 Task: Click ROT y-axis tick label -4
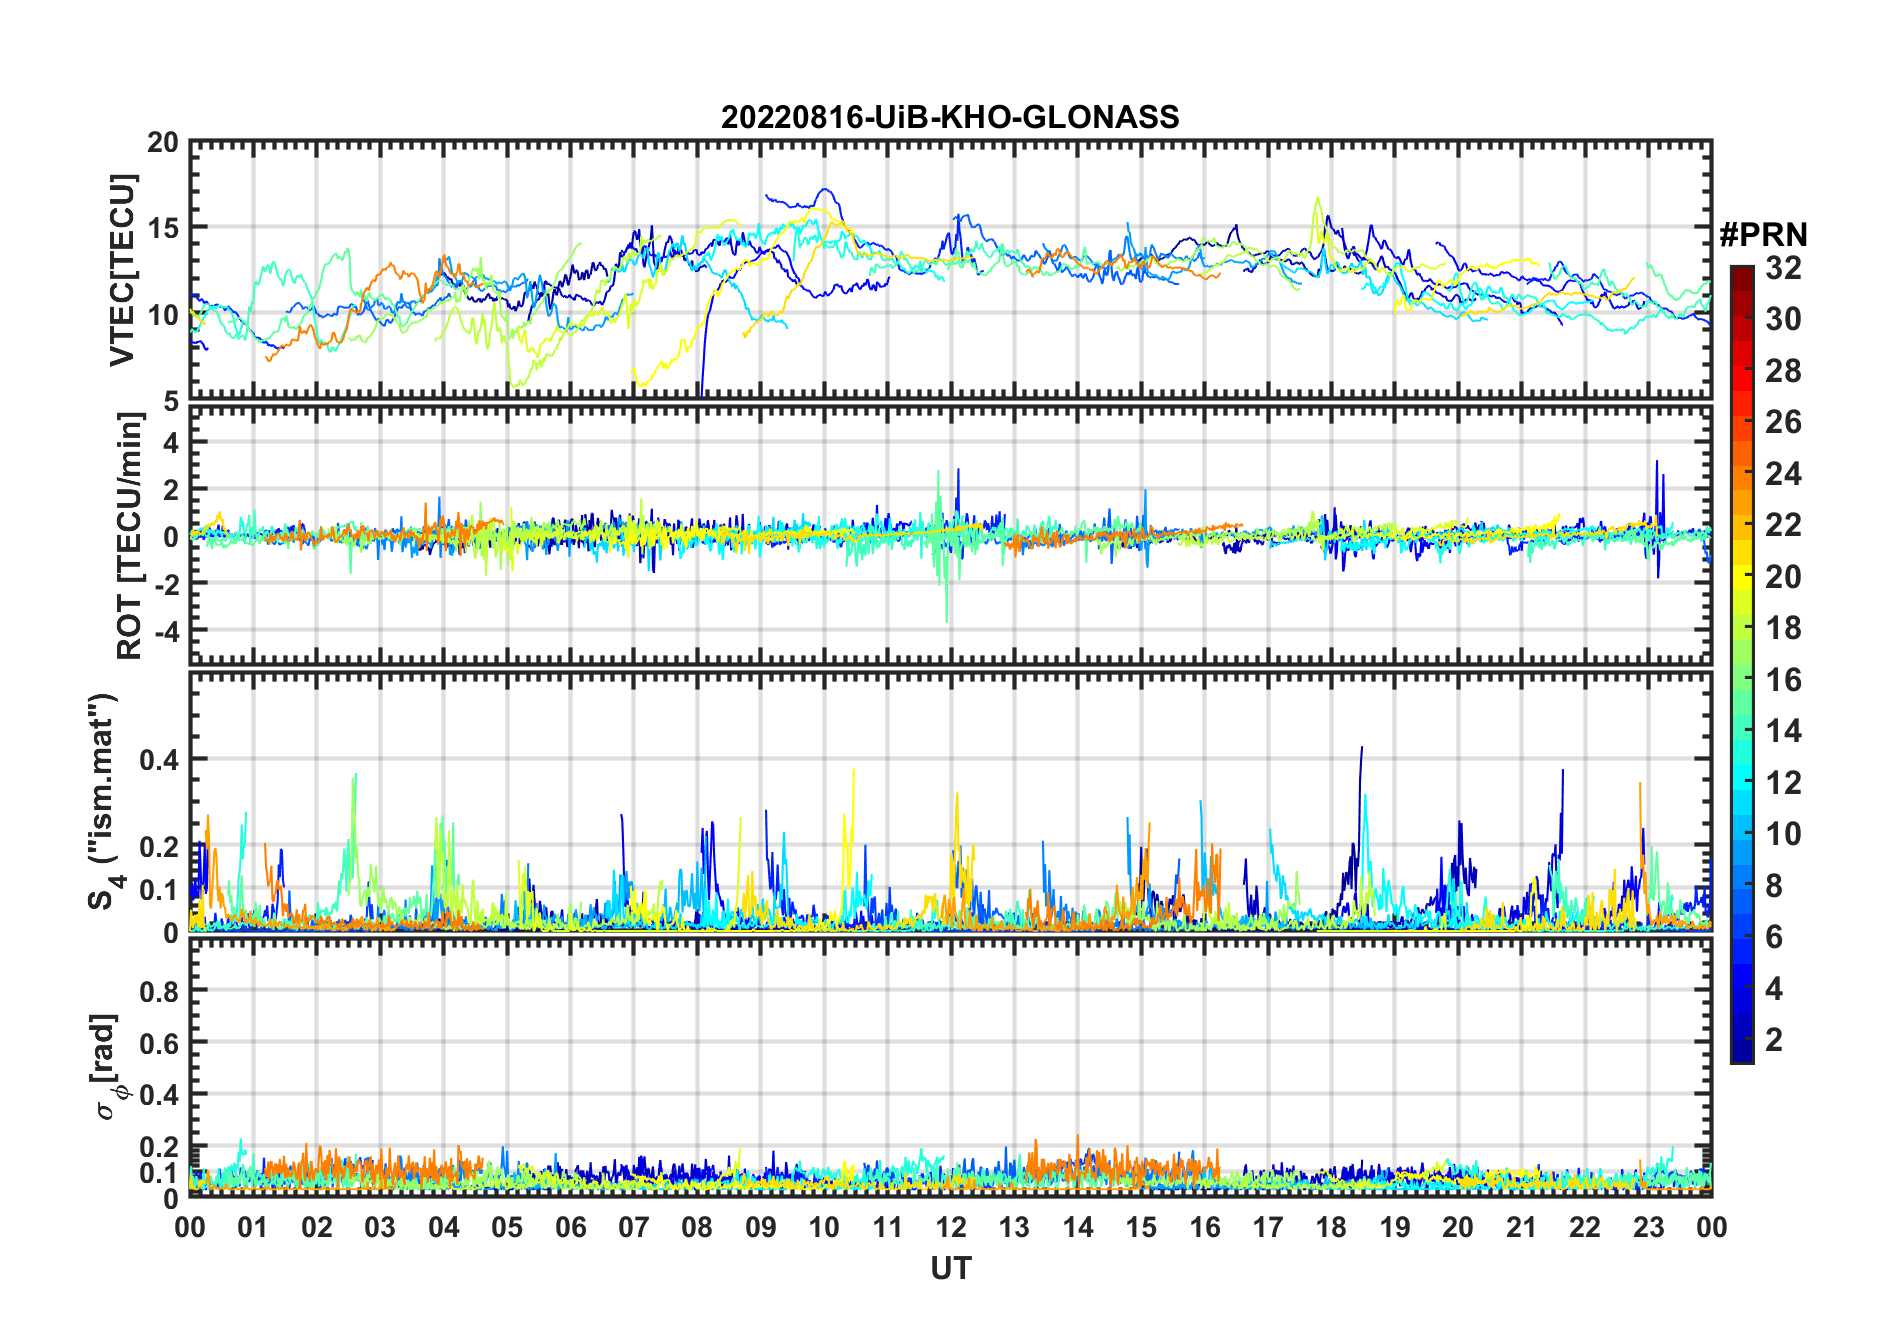(166, 631)
